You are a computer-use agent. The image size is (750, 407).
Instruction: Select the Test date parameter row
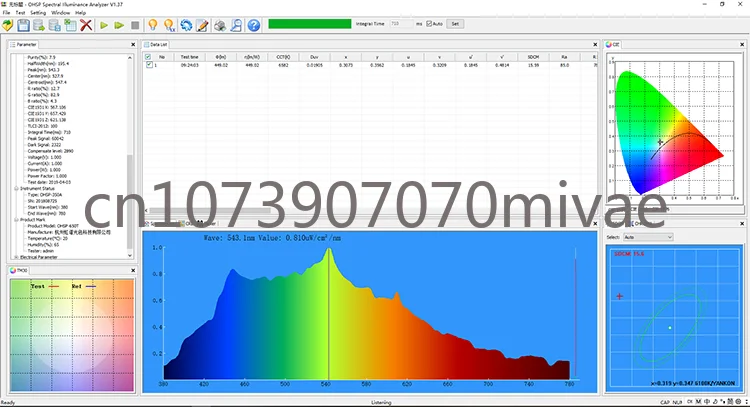coord(49,182)
